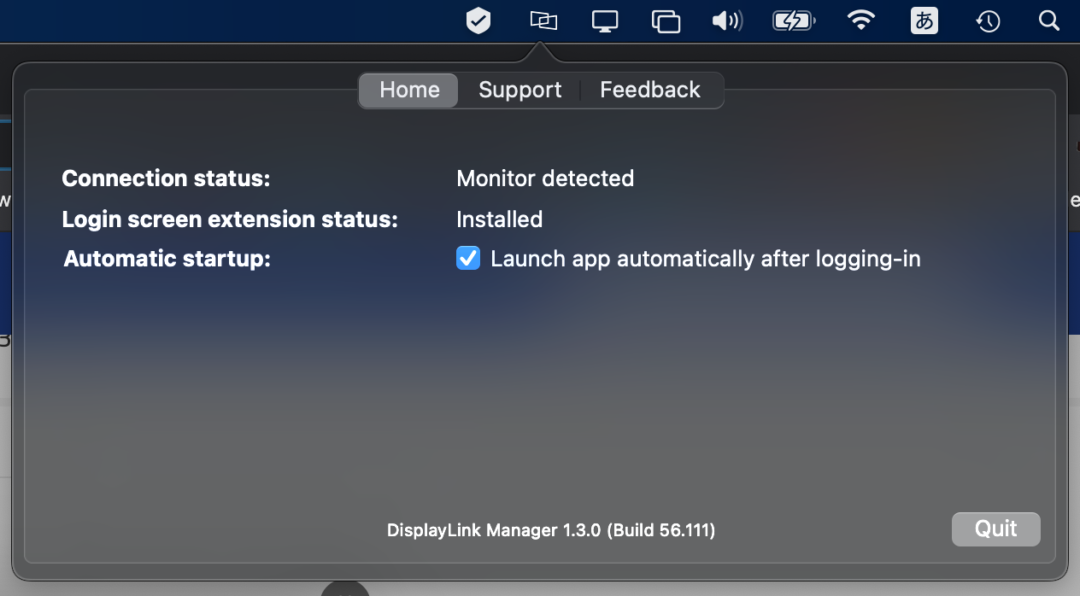Image resolution: width=1080 pixels, height=596 pixels.
Task: Open the Displays monitor icon in menu bar
Action: point(605,21)
